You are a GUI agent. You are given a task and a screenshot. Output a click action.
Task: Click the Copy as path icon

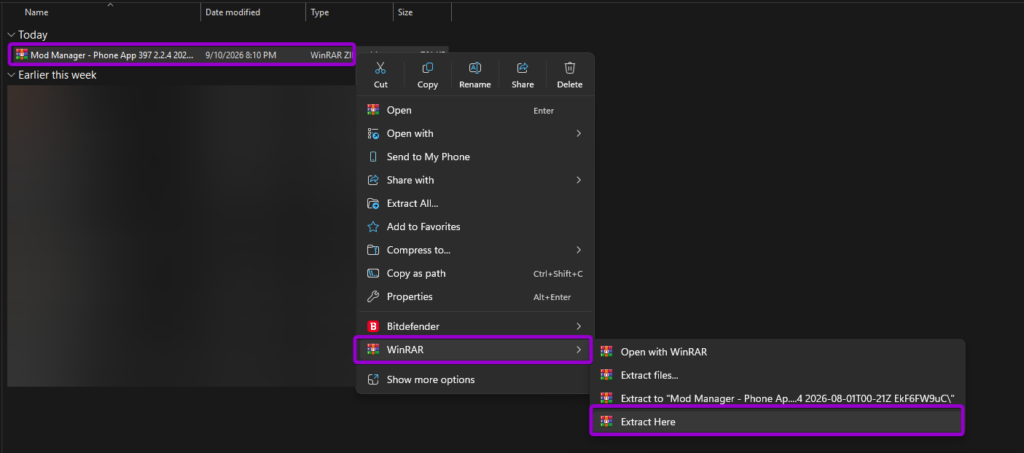click(x=374, y=273)
